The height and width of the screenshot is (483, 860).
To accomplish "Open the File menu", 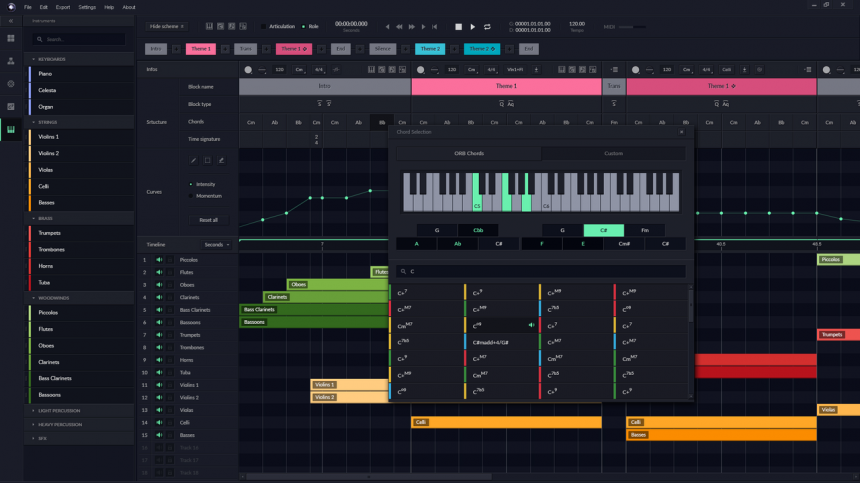I will click(x=27, y=7).
